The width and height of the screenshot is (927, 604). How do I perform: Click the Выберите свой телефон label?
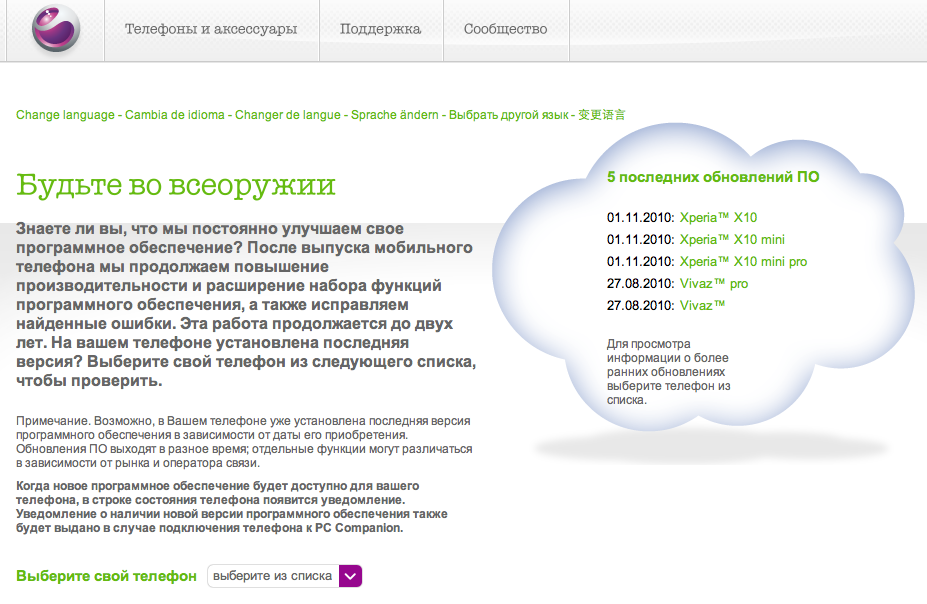[x=107, y=576]
